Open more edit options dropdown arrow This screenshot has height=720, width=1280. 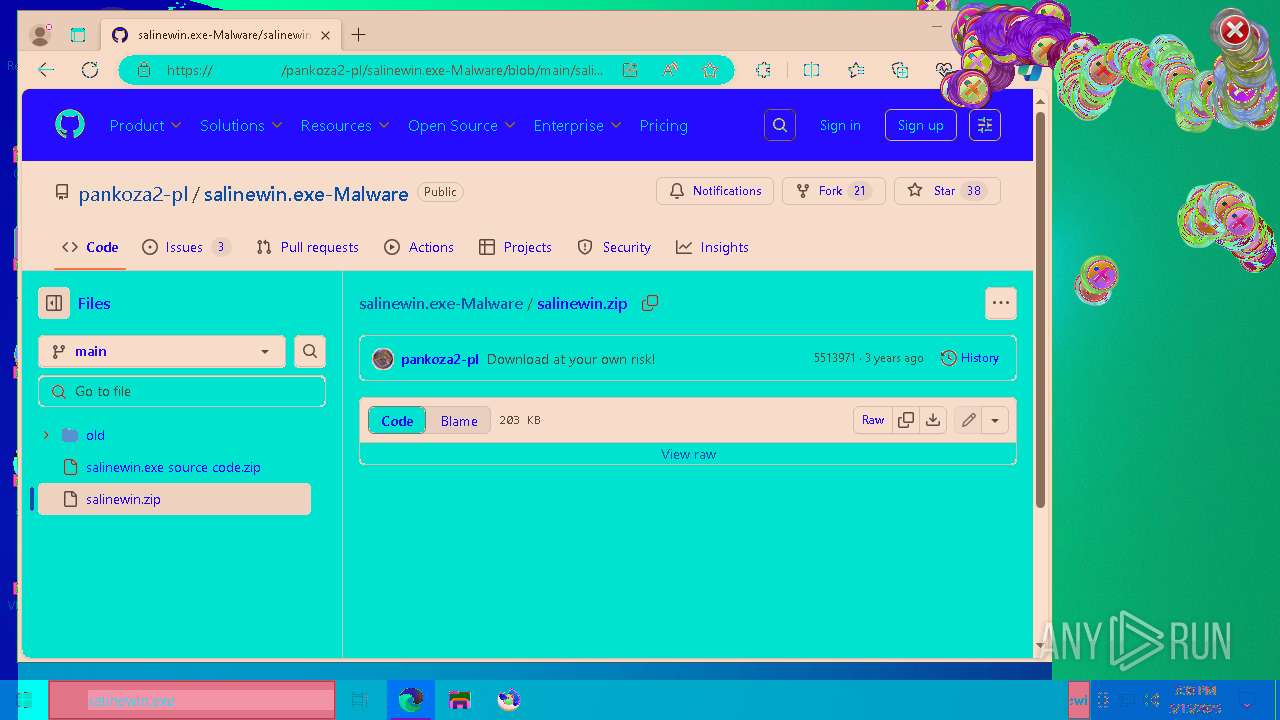click(x=995, y=420)
